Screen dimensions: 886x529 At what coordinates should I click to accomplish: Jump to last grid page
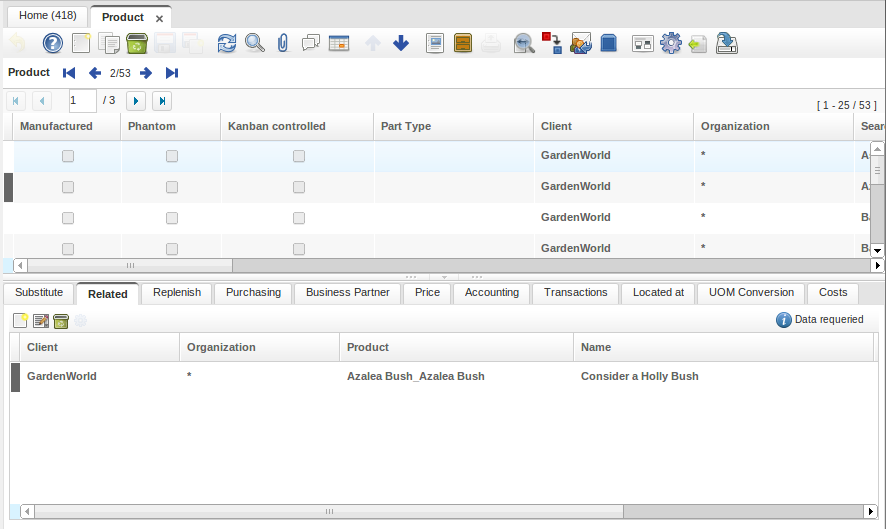161,101
